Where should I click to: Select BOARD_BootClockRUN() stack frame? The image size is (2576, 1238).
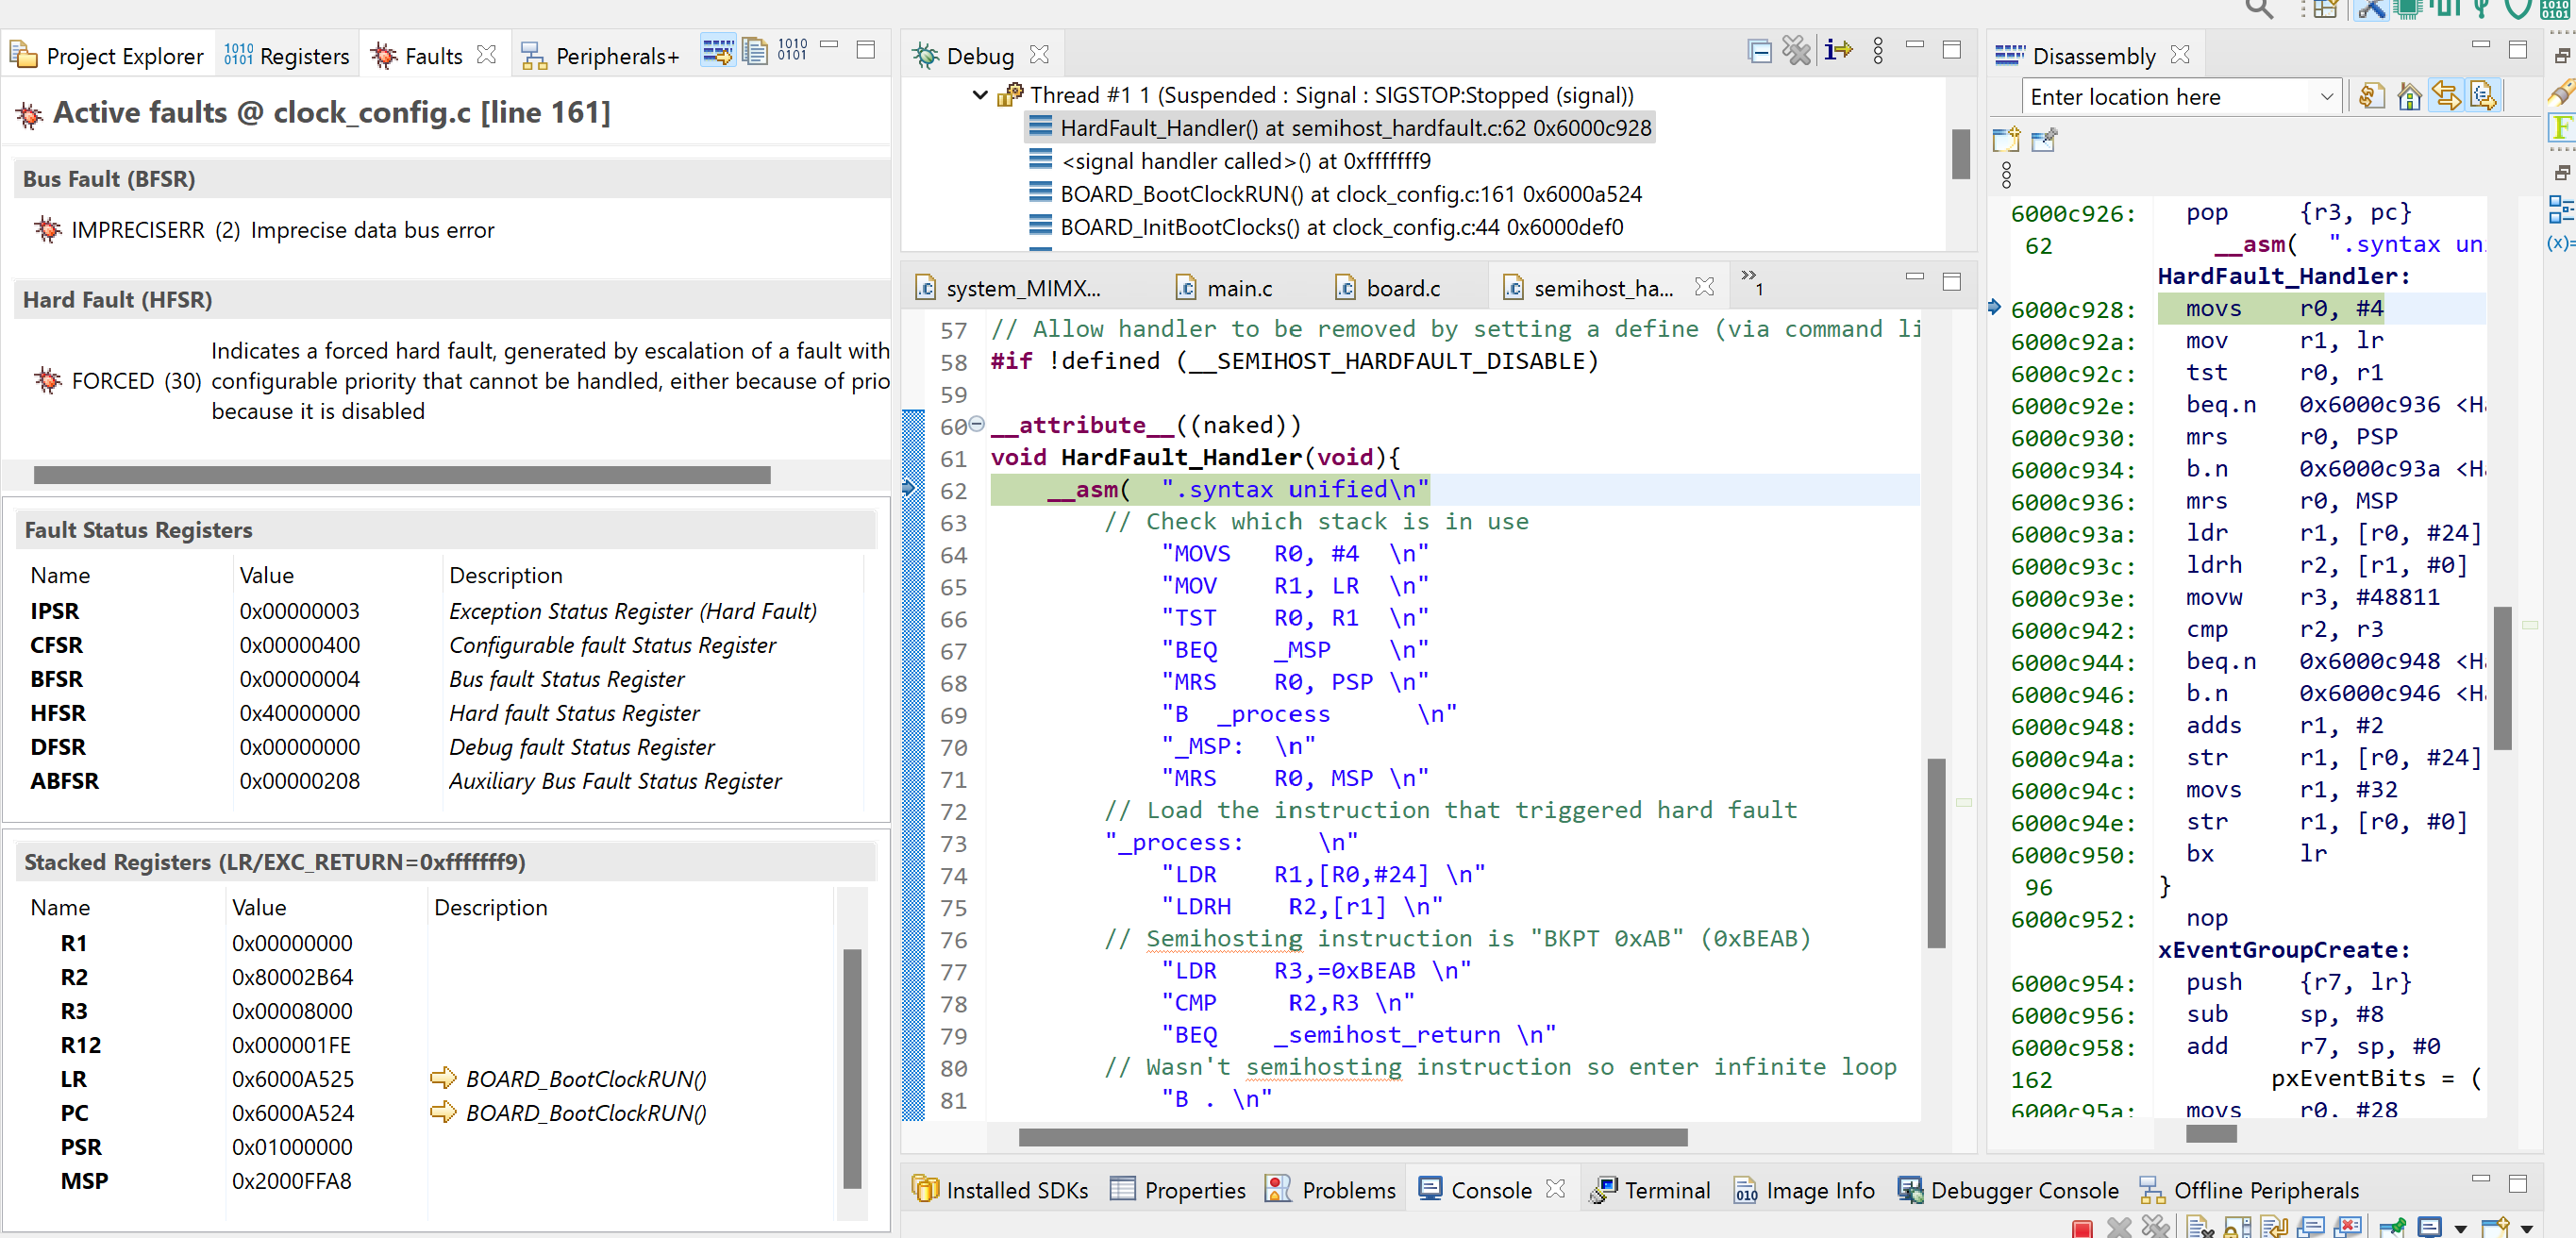(1350, 194)
